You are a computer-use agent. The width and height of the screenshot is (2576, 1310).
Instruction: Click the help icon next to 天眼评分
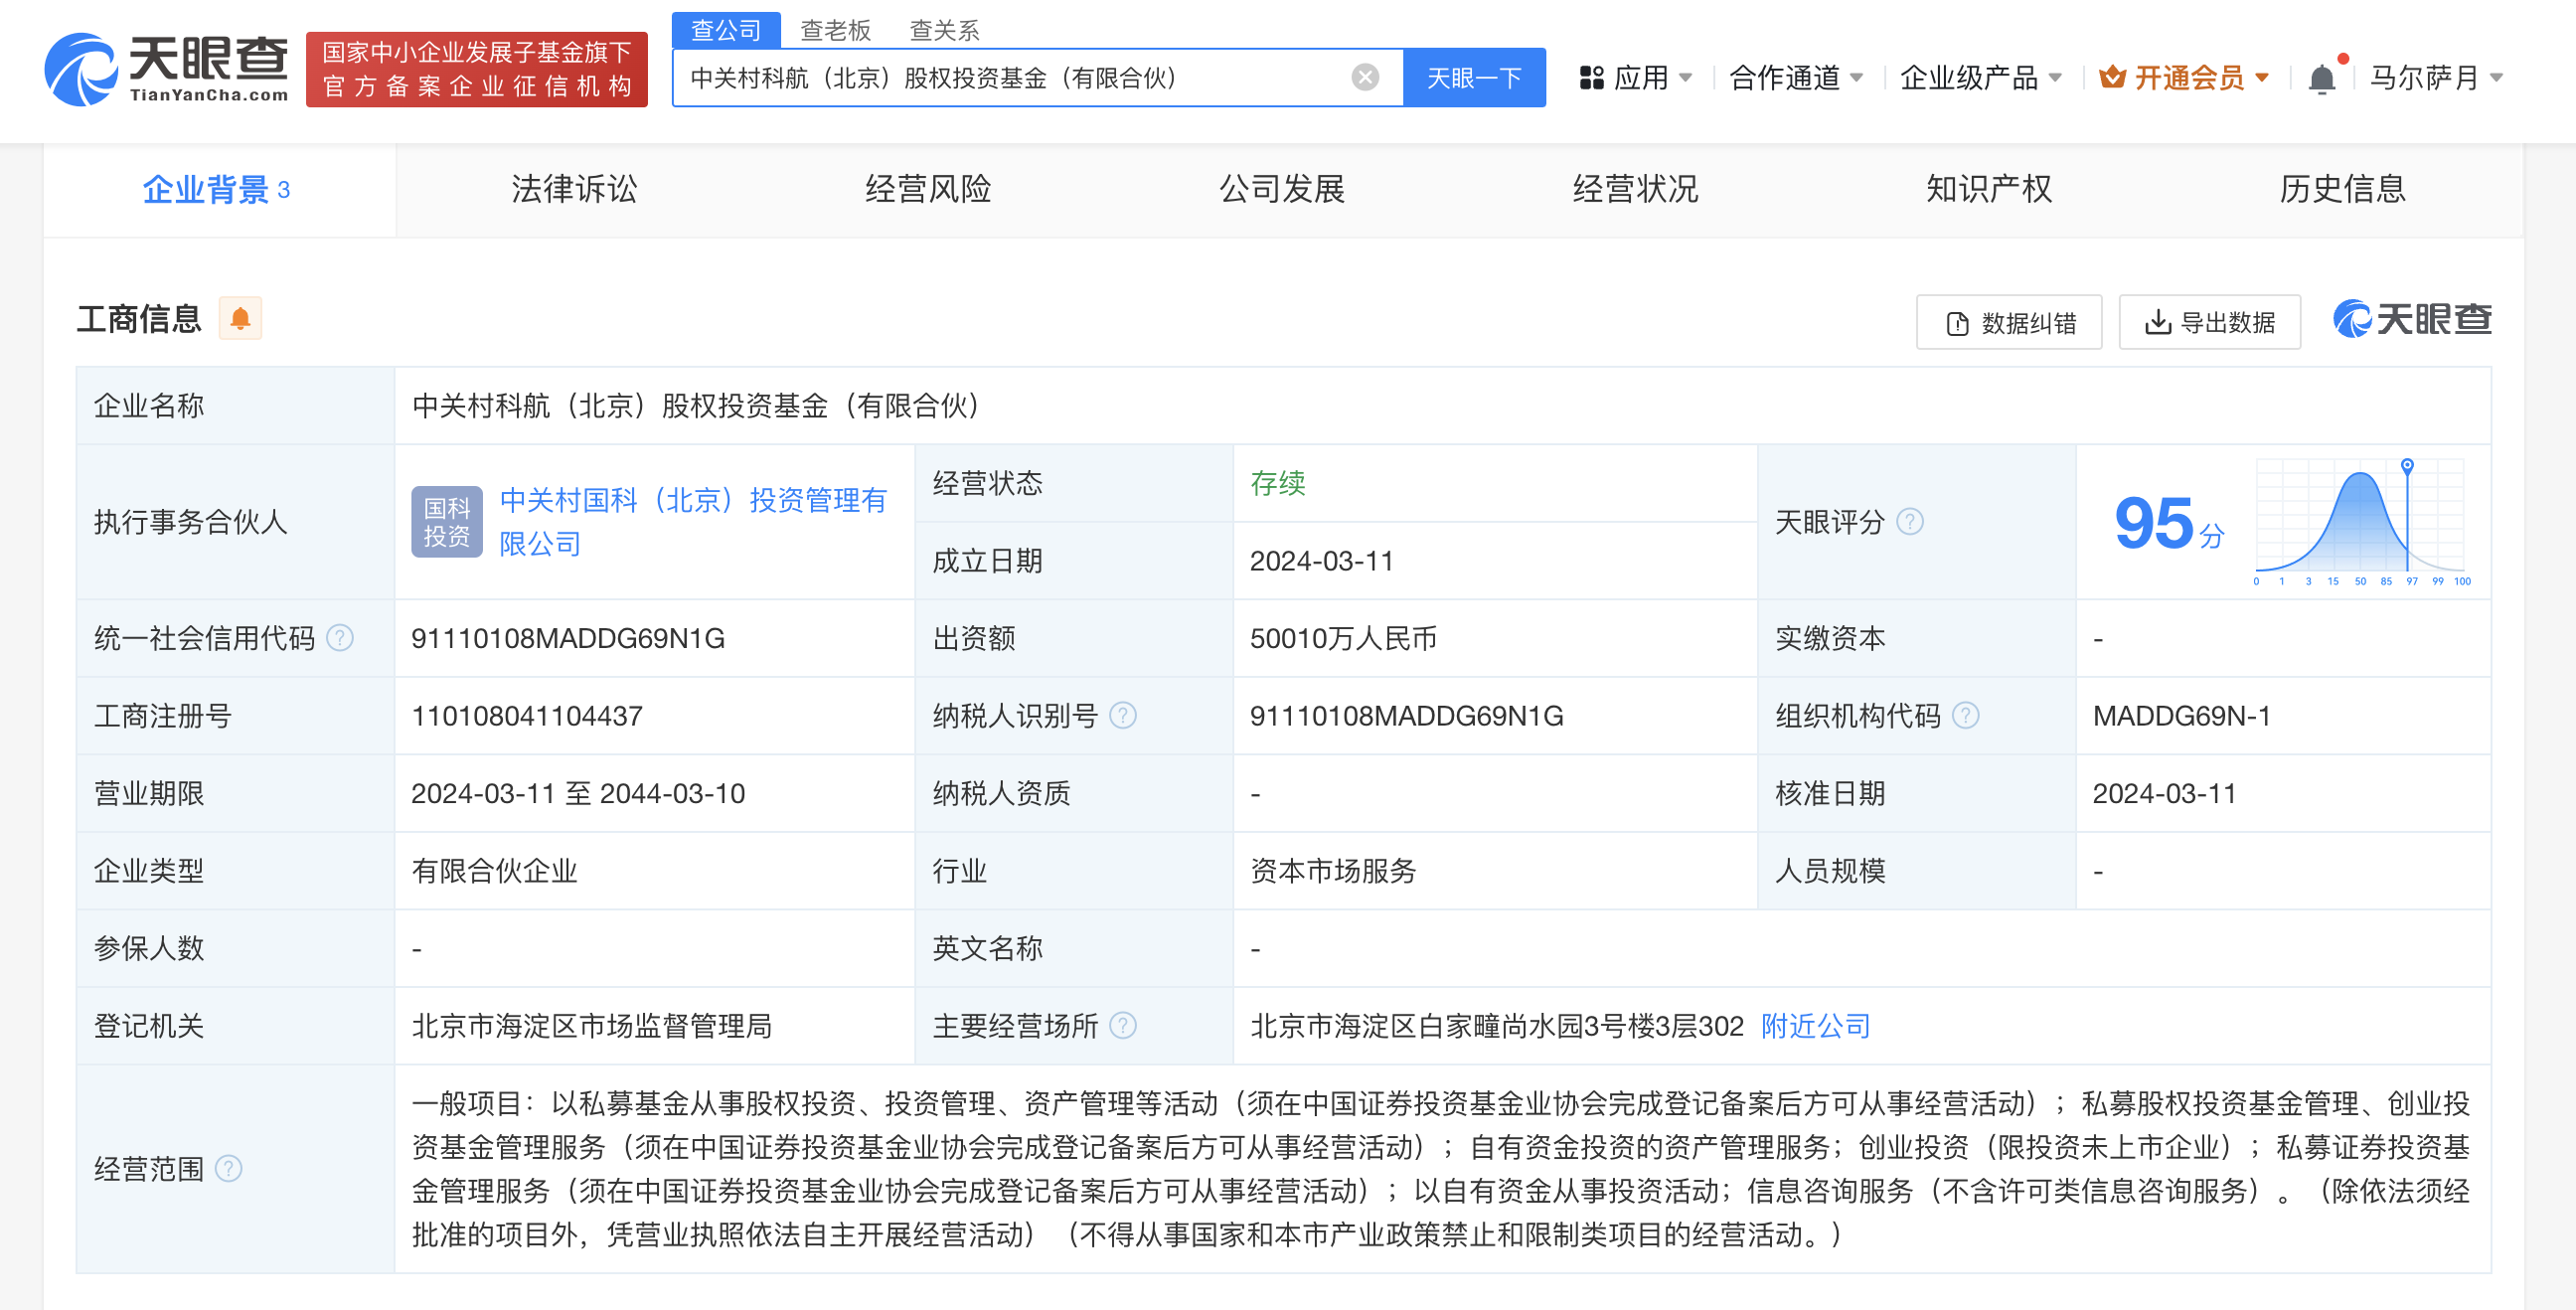(x=1910, y=521)
